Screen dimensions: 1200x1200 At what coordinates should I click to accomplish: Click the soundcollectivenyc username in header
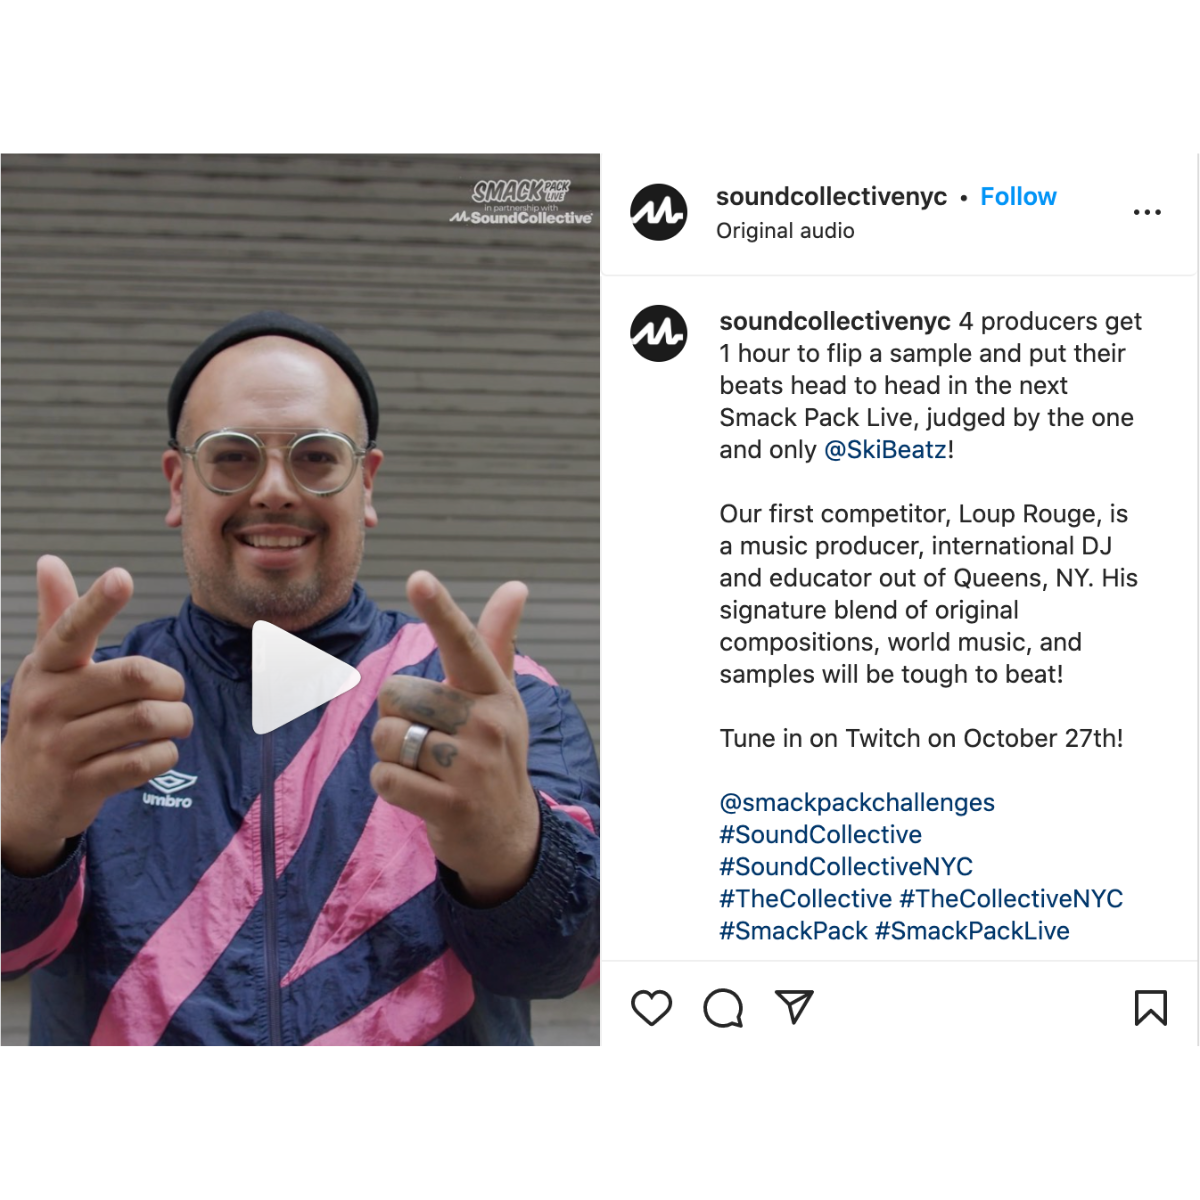pos(831,196)
